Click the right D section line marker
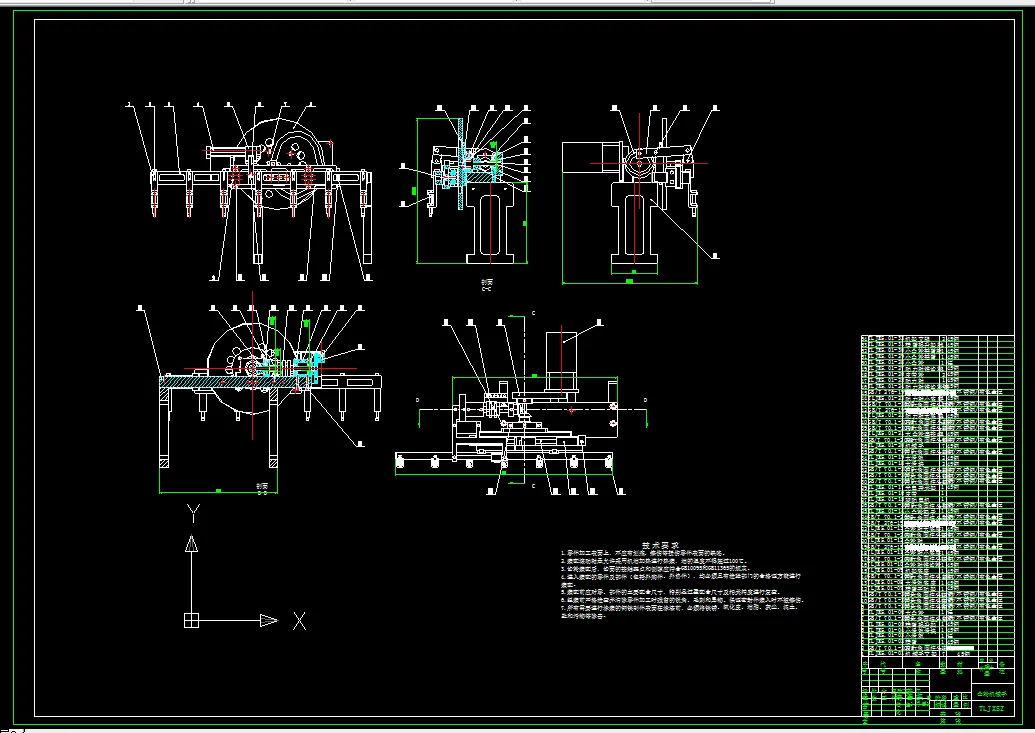 [x=645, y=400]
